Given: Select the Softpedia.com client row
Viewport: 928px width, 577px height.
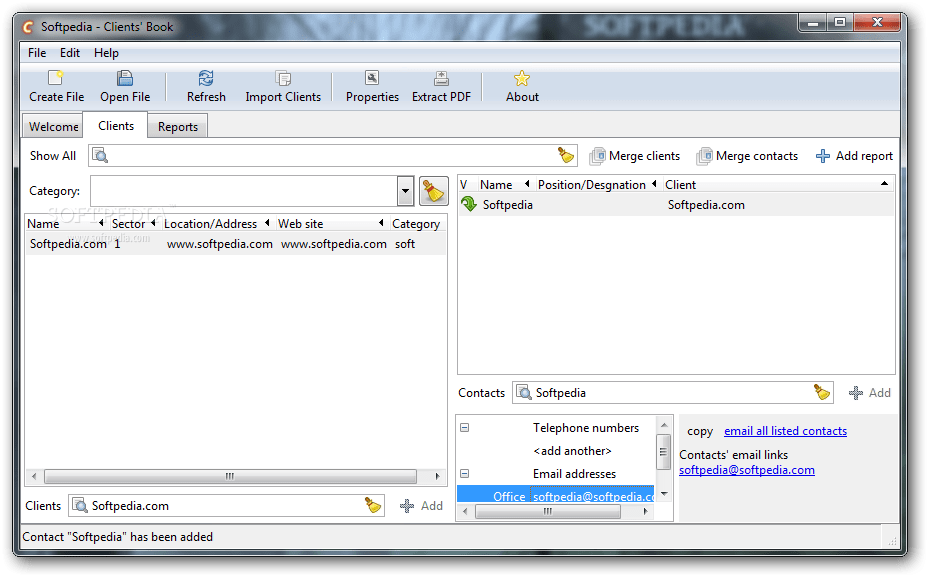Looking at the screenshot, I should pyautogui.click(x=236, y=244).
